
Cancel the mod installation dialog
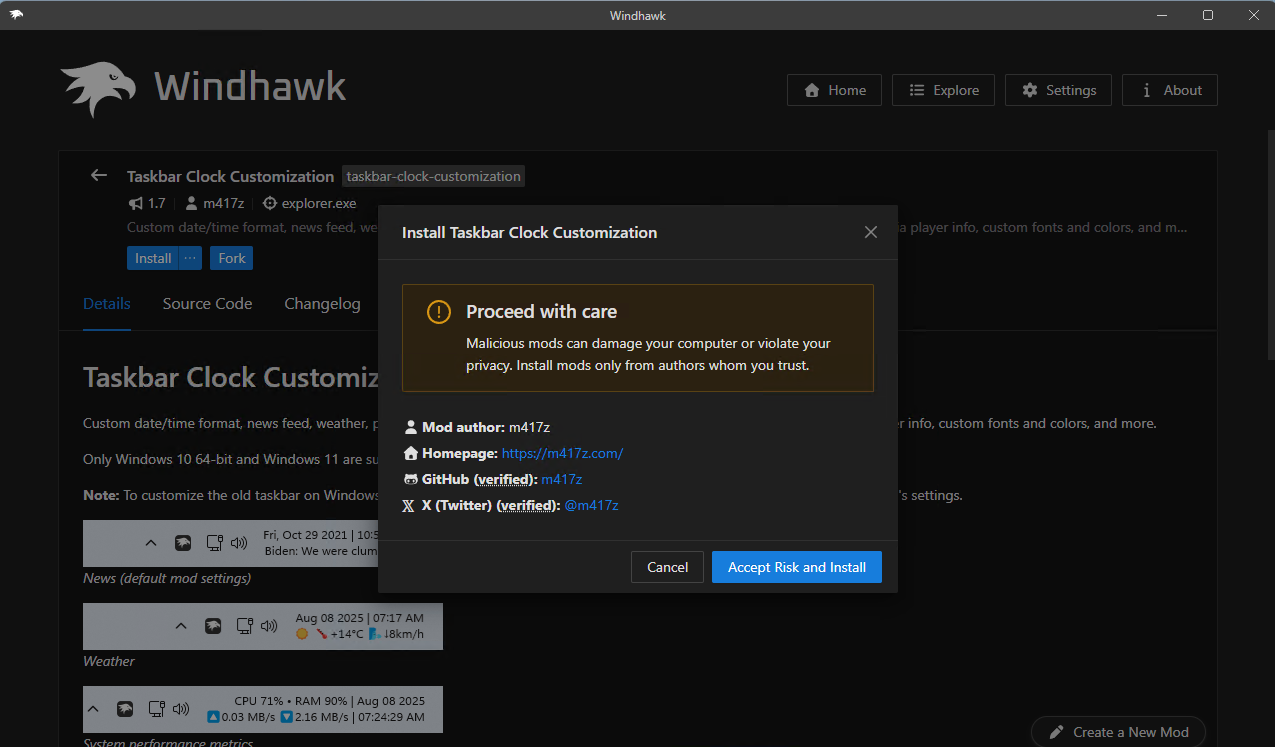tap(667, 567)
